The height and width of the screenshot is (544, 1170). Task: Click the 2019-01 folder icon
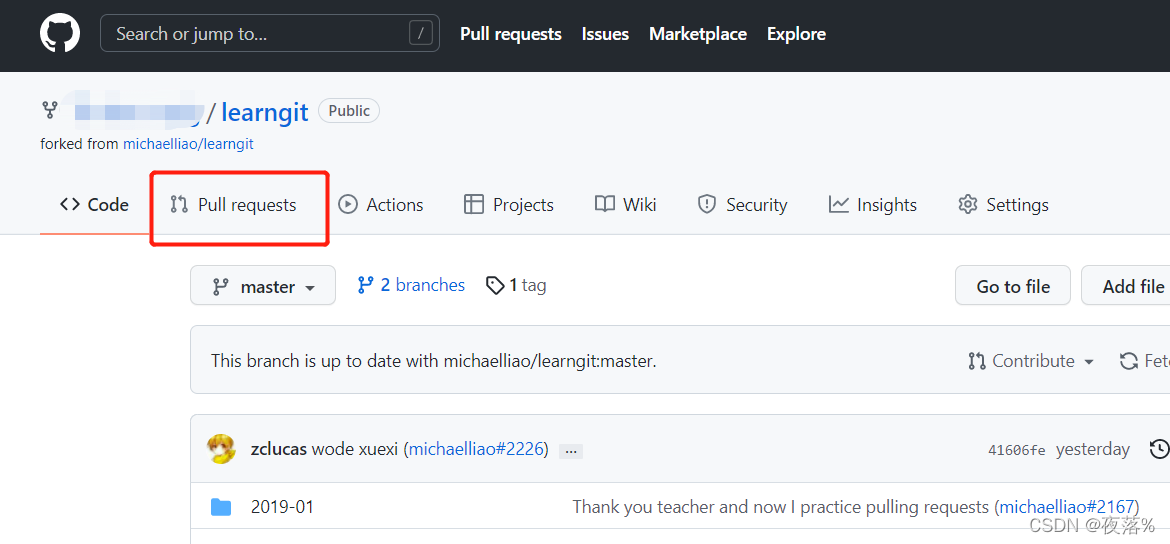pos(221,507)
